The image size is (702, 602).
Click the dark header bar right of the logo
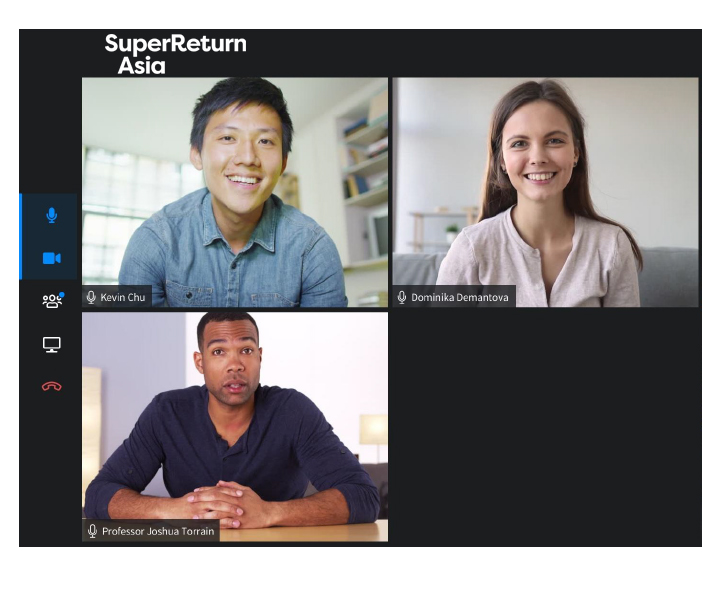click(475, 53)
